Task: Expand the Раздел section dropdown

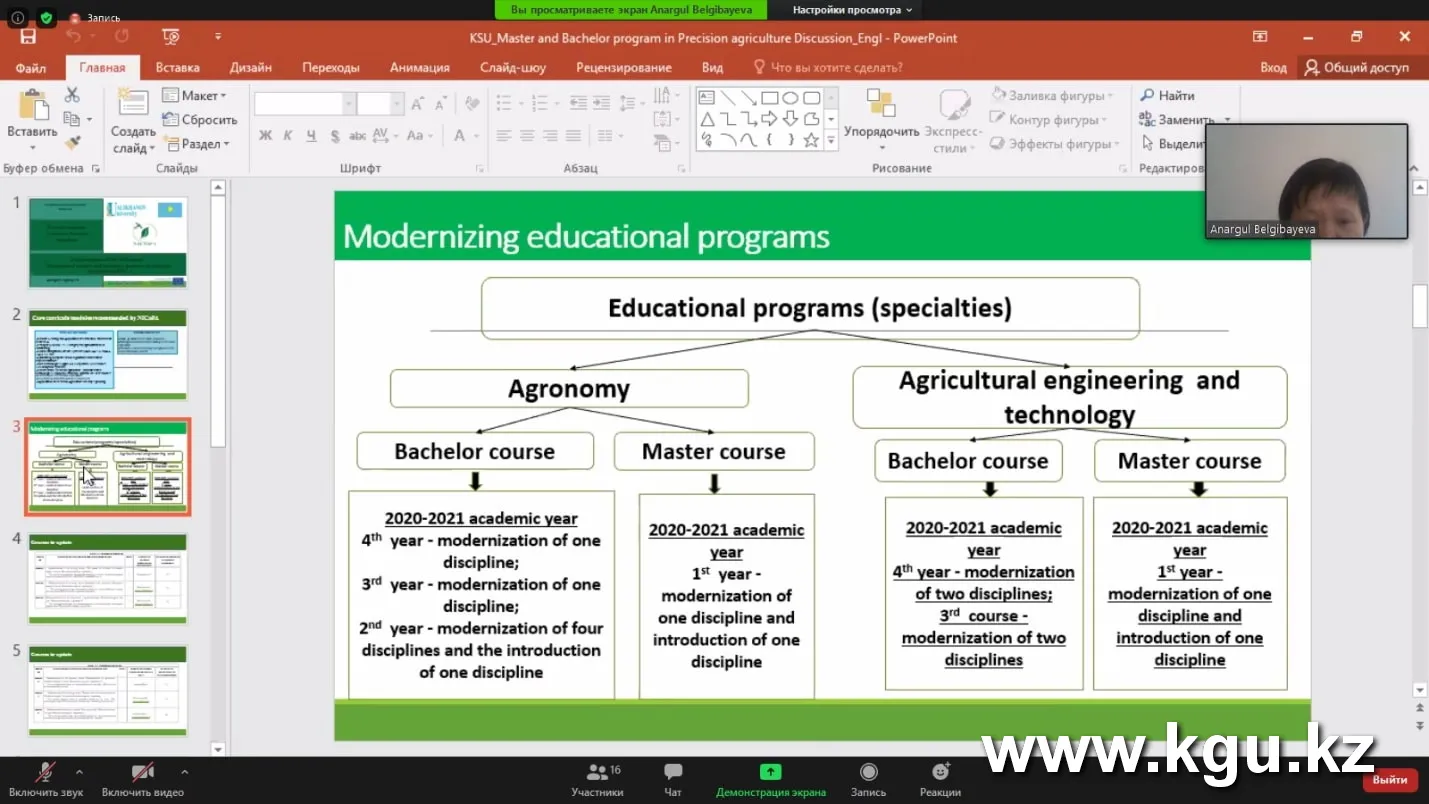Action: (x=204, y=144)
